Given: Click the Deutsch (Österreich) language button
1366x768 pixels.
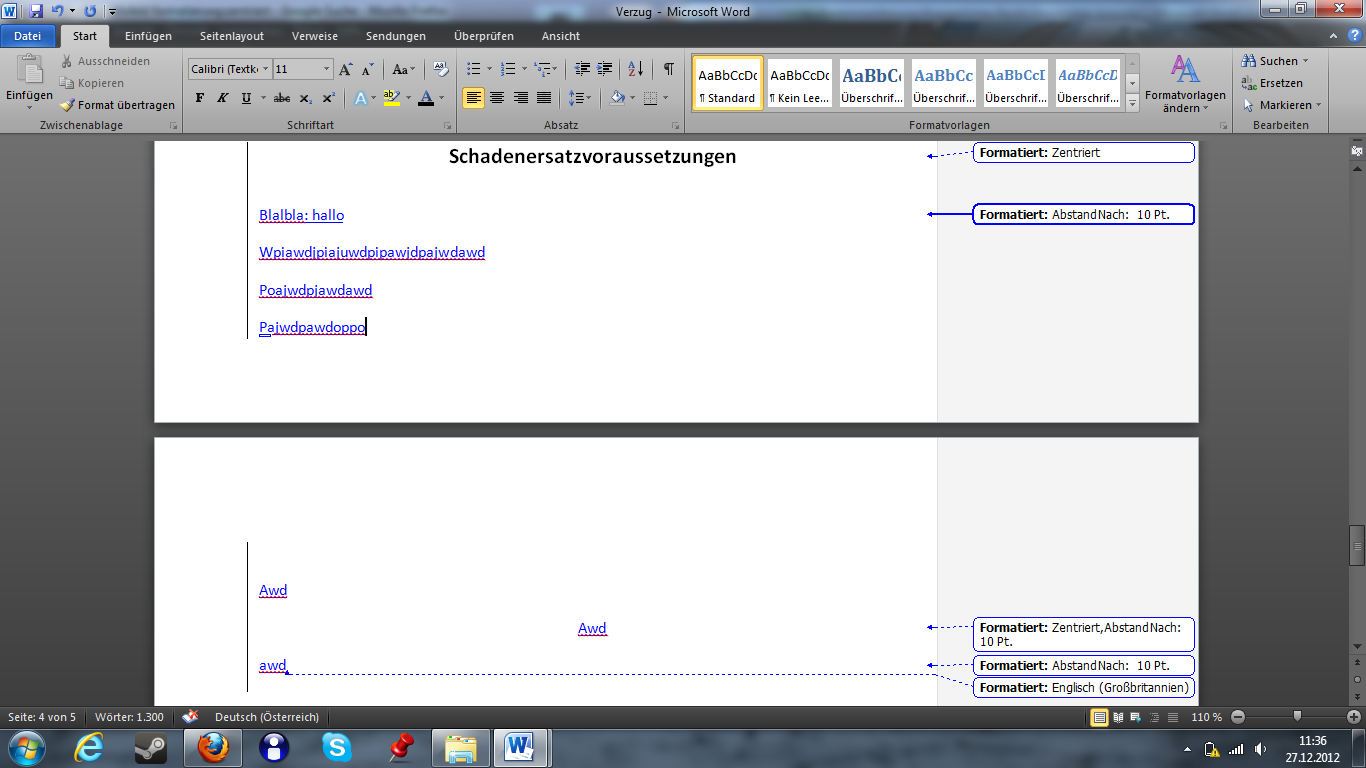Looking at the screenshot, I should [x=266, y=717].
